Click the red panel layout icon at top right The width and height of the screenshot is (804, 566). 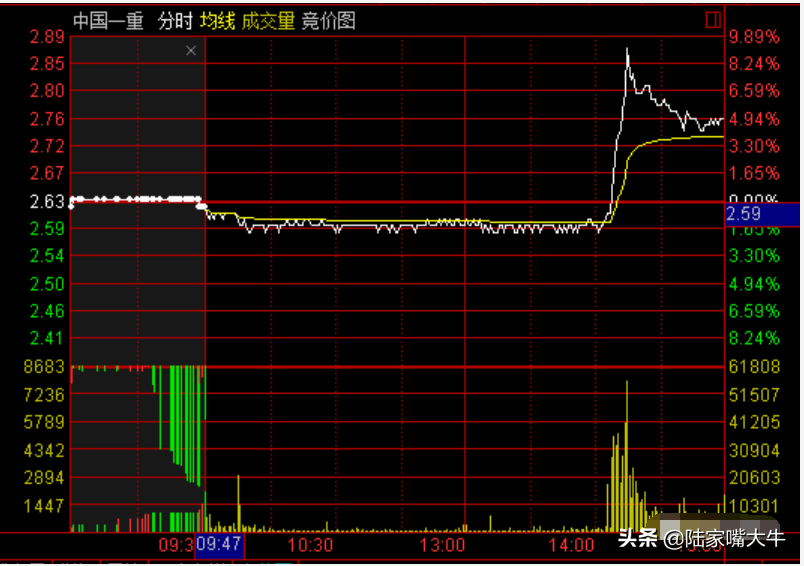pos(713,20)
